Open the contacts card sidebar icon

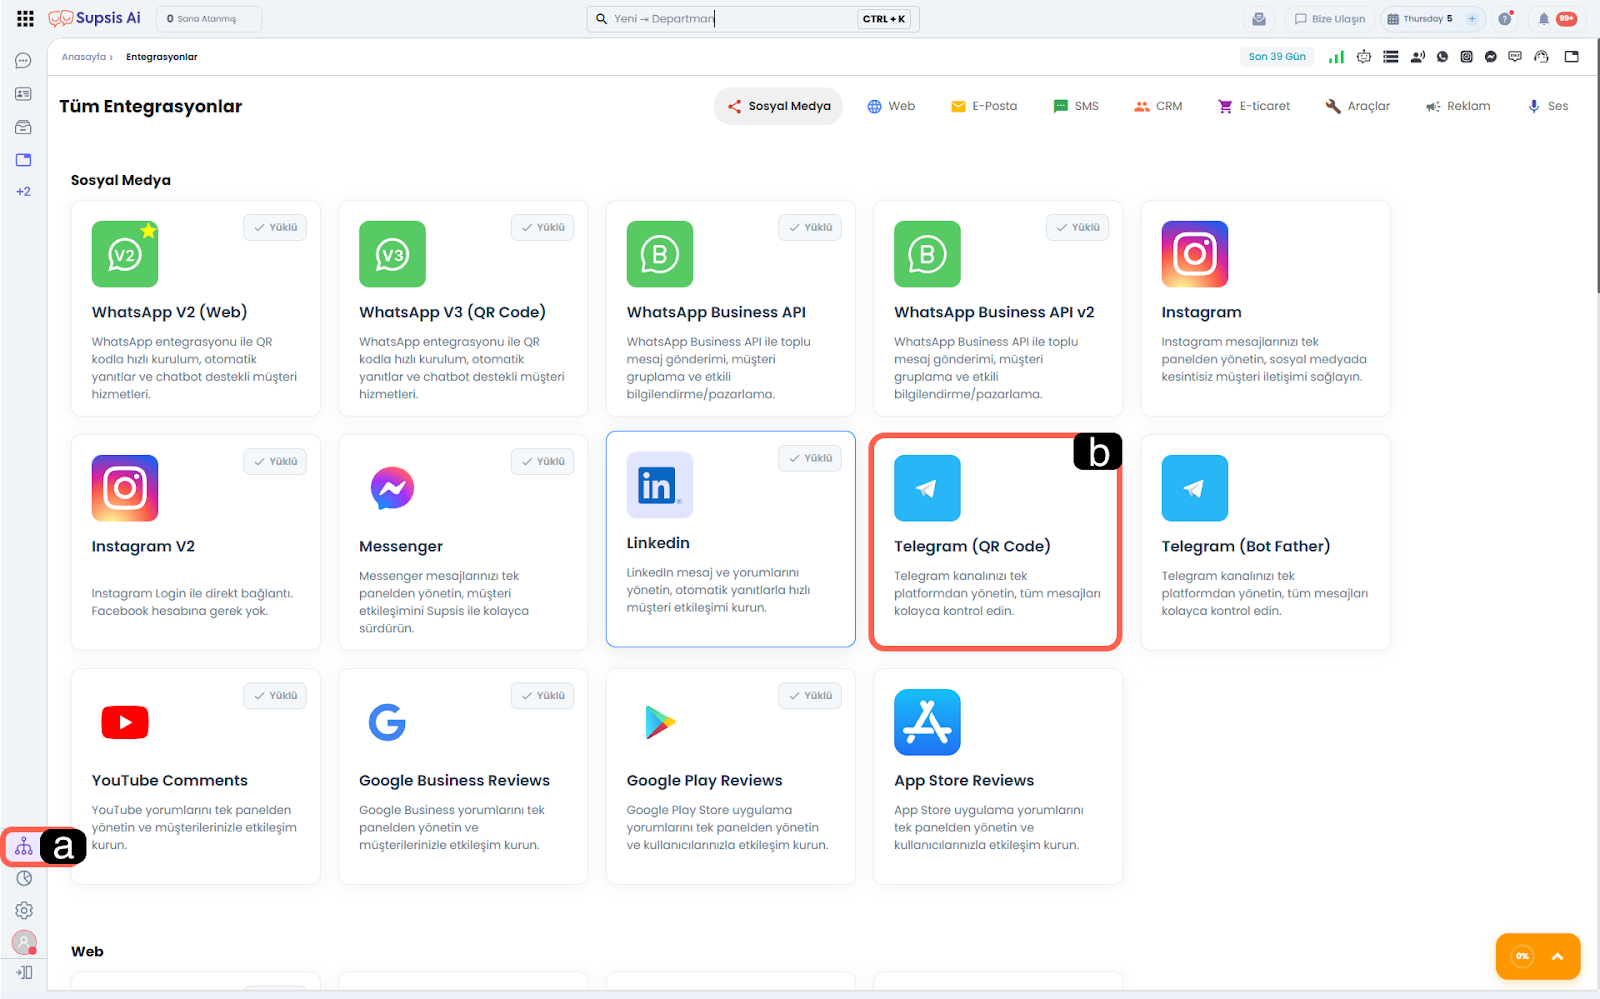coord(23,94)
